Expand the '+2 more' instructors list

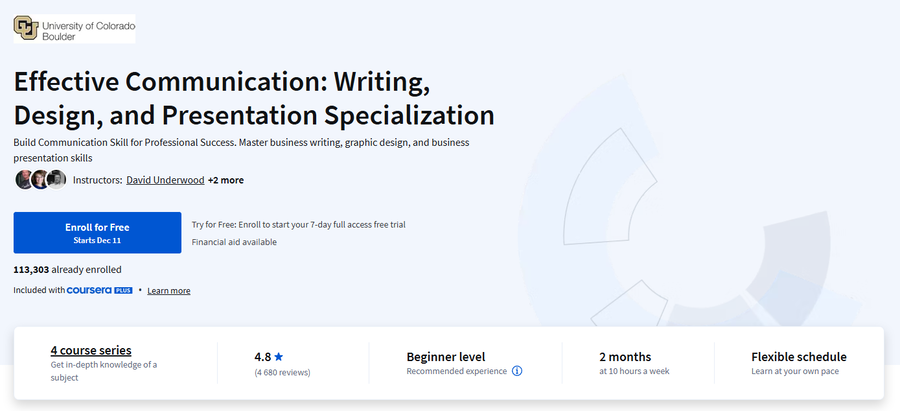[x=225, y=180]
